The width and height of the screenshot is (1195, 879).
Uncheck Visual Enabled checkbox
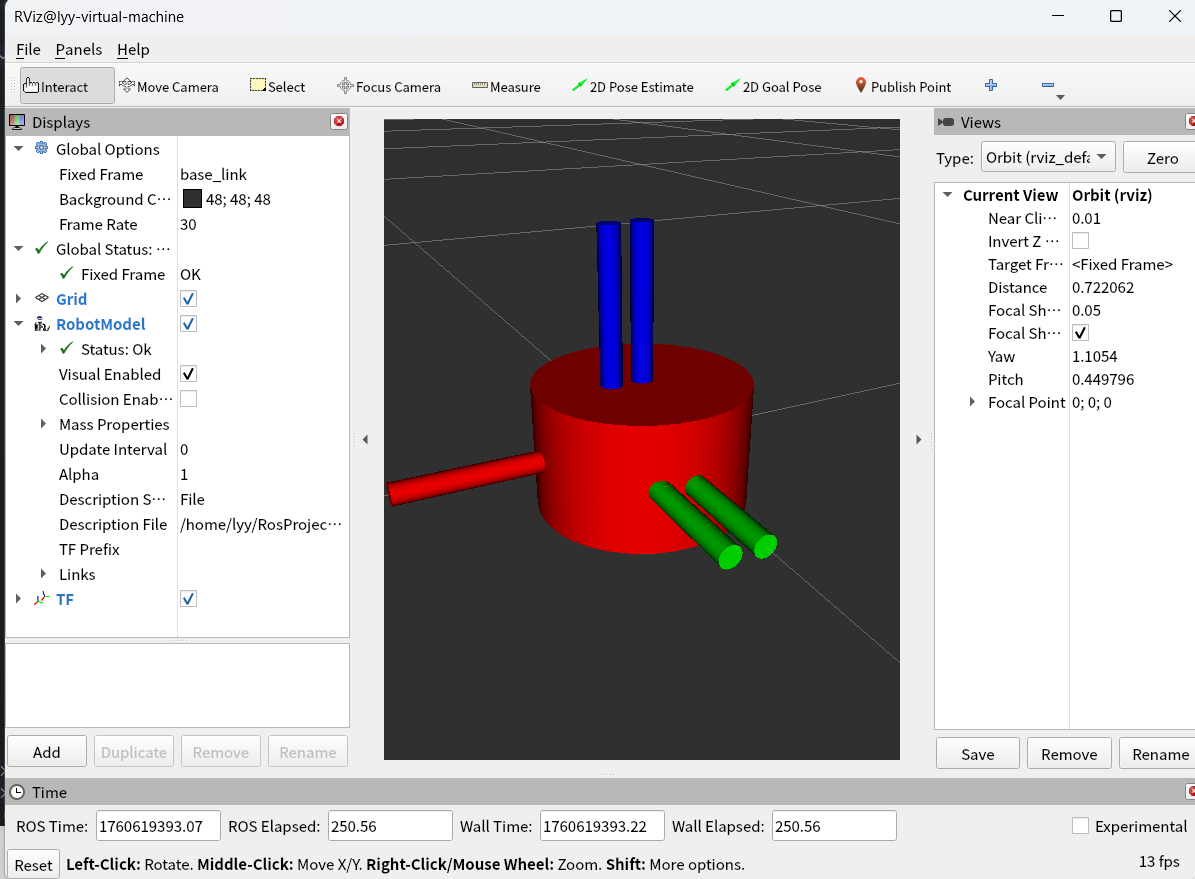(x=188, y=374)
